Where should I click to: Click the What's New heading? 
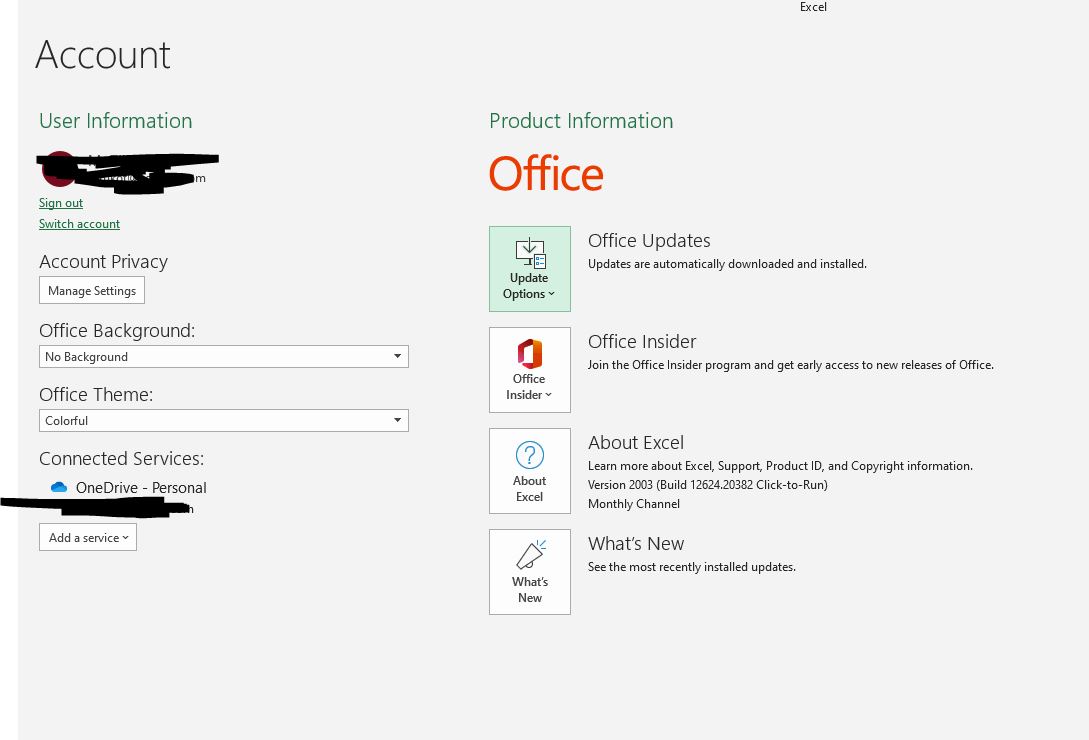point(635,543)
